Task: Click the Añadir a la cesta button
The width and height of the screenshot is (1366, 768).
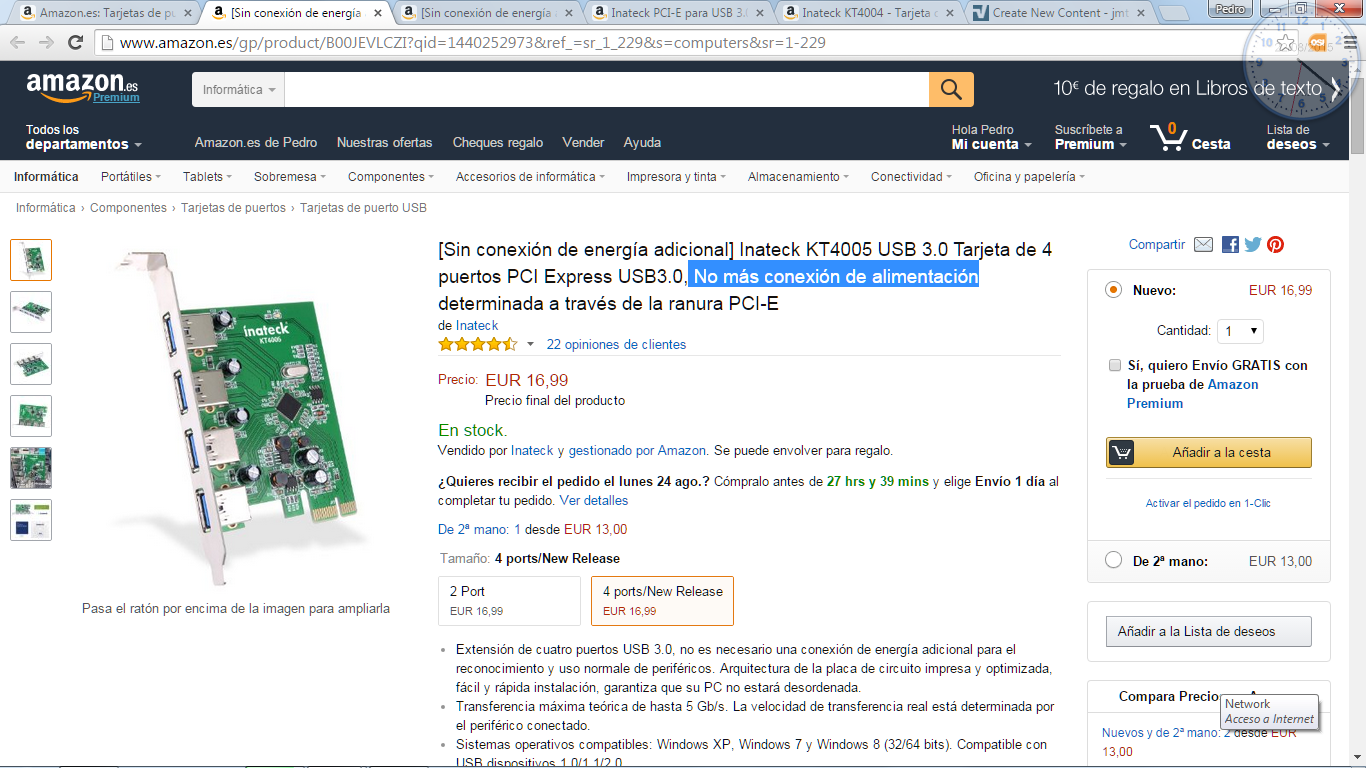Action: [x=1208, y=452]
